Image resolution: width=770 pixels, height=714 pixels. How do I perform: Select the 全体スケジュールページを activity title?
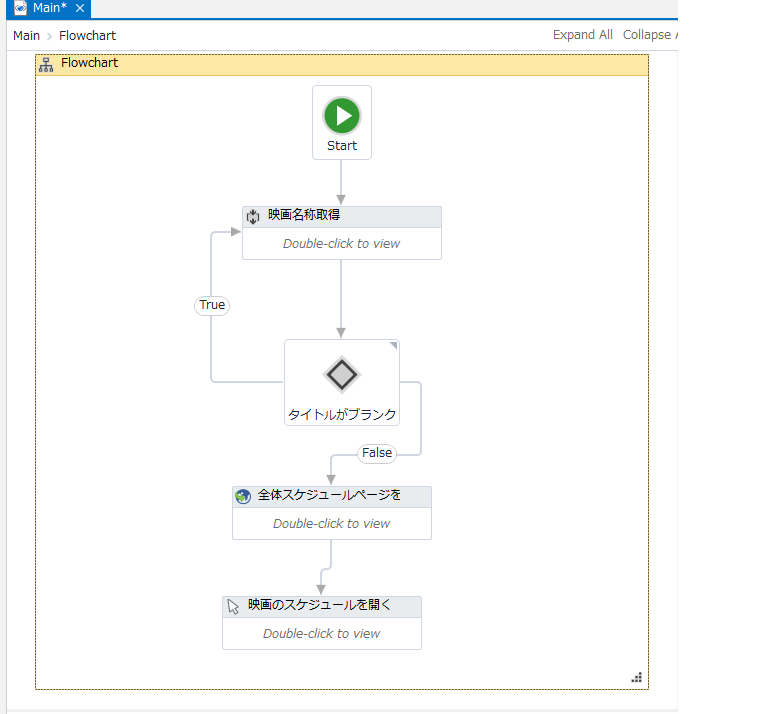pos(330,494)
